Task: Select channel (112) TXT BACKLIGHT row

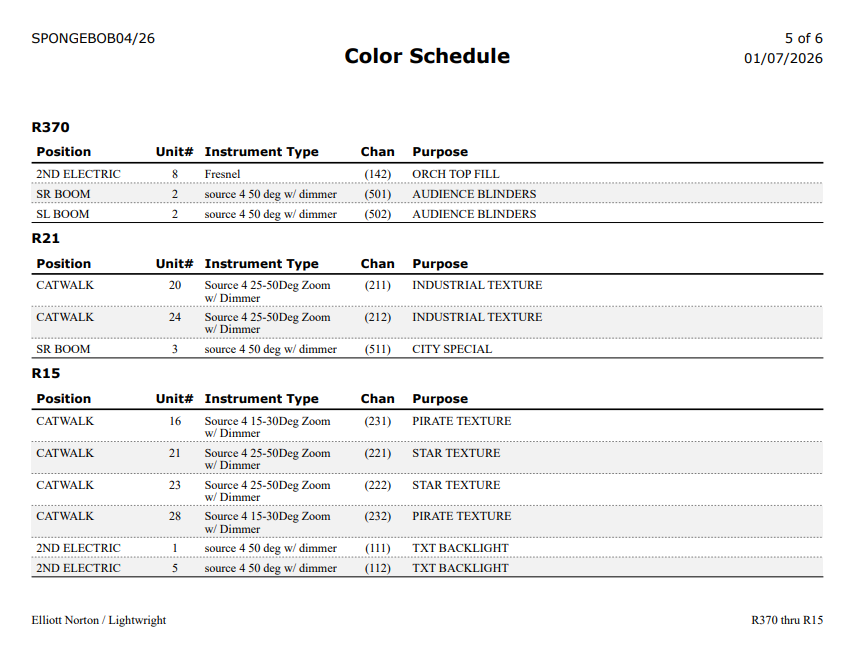Action: point(427,568)
